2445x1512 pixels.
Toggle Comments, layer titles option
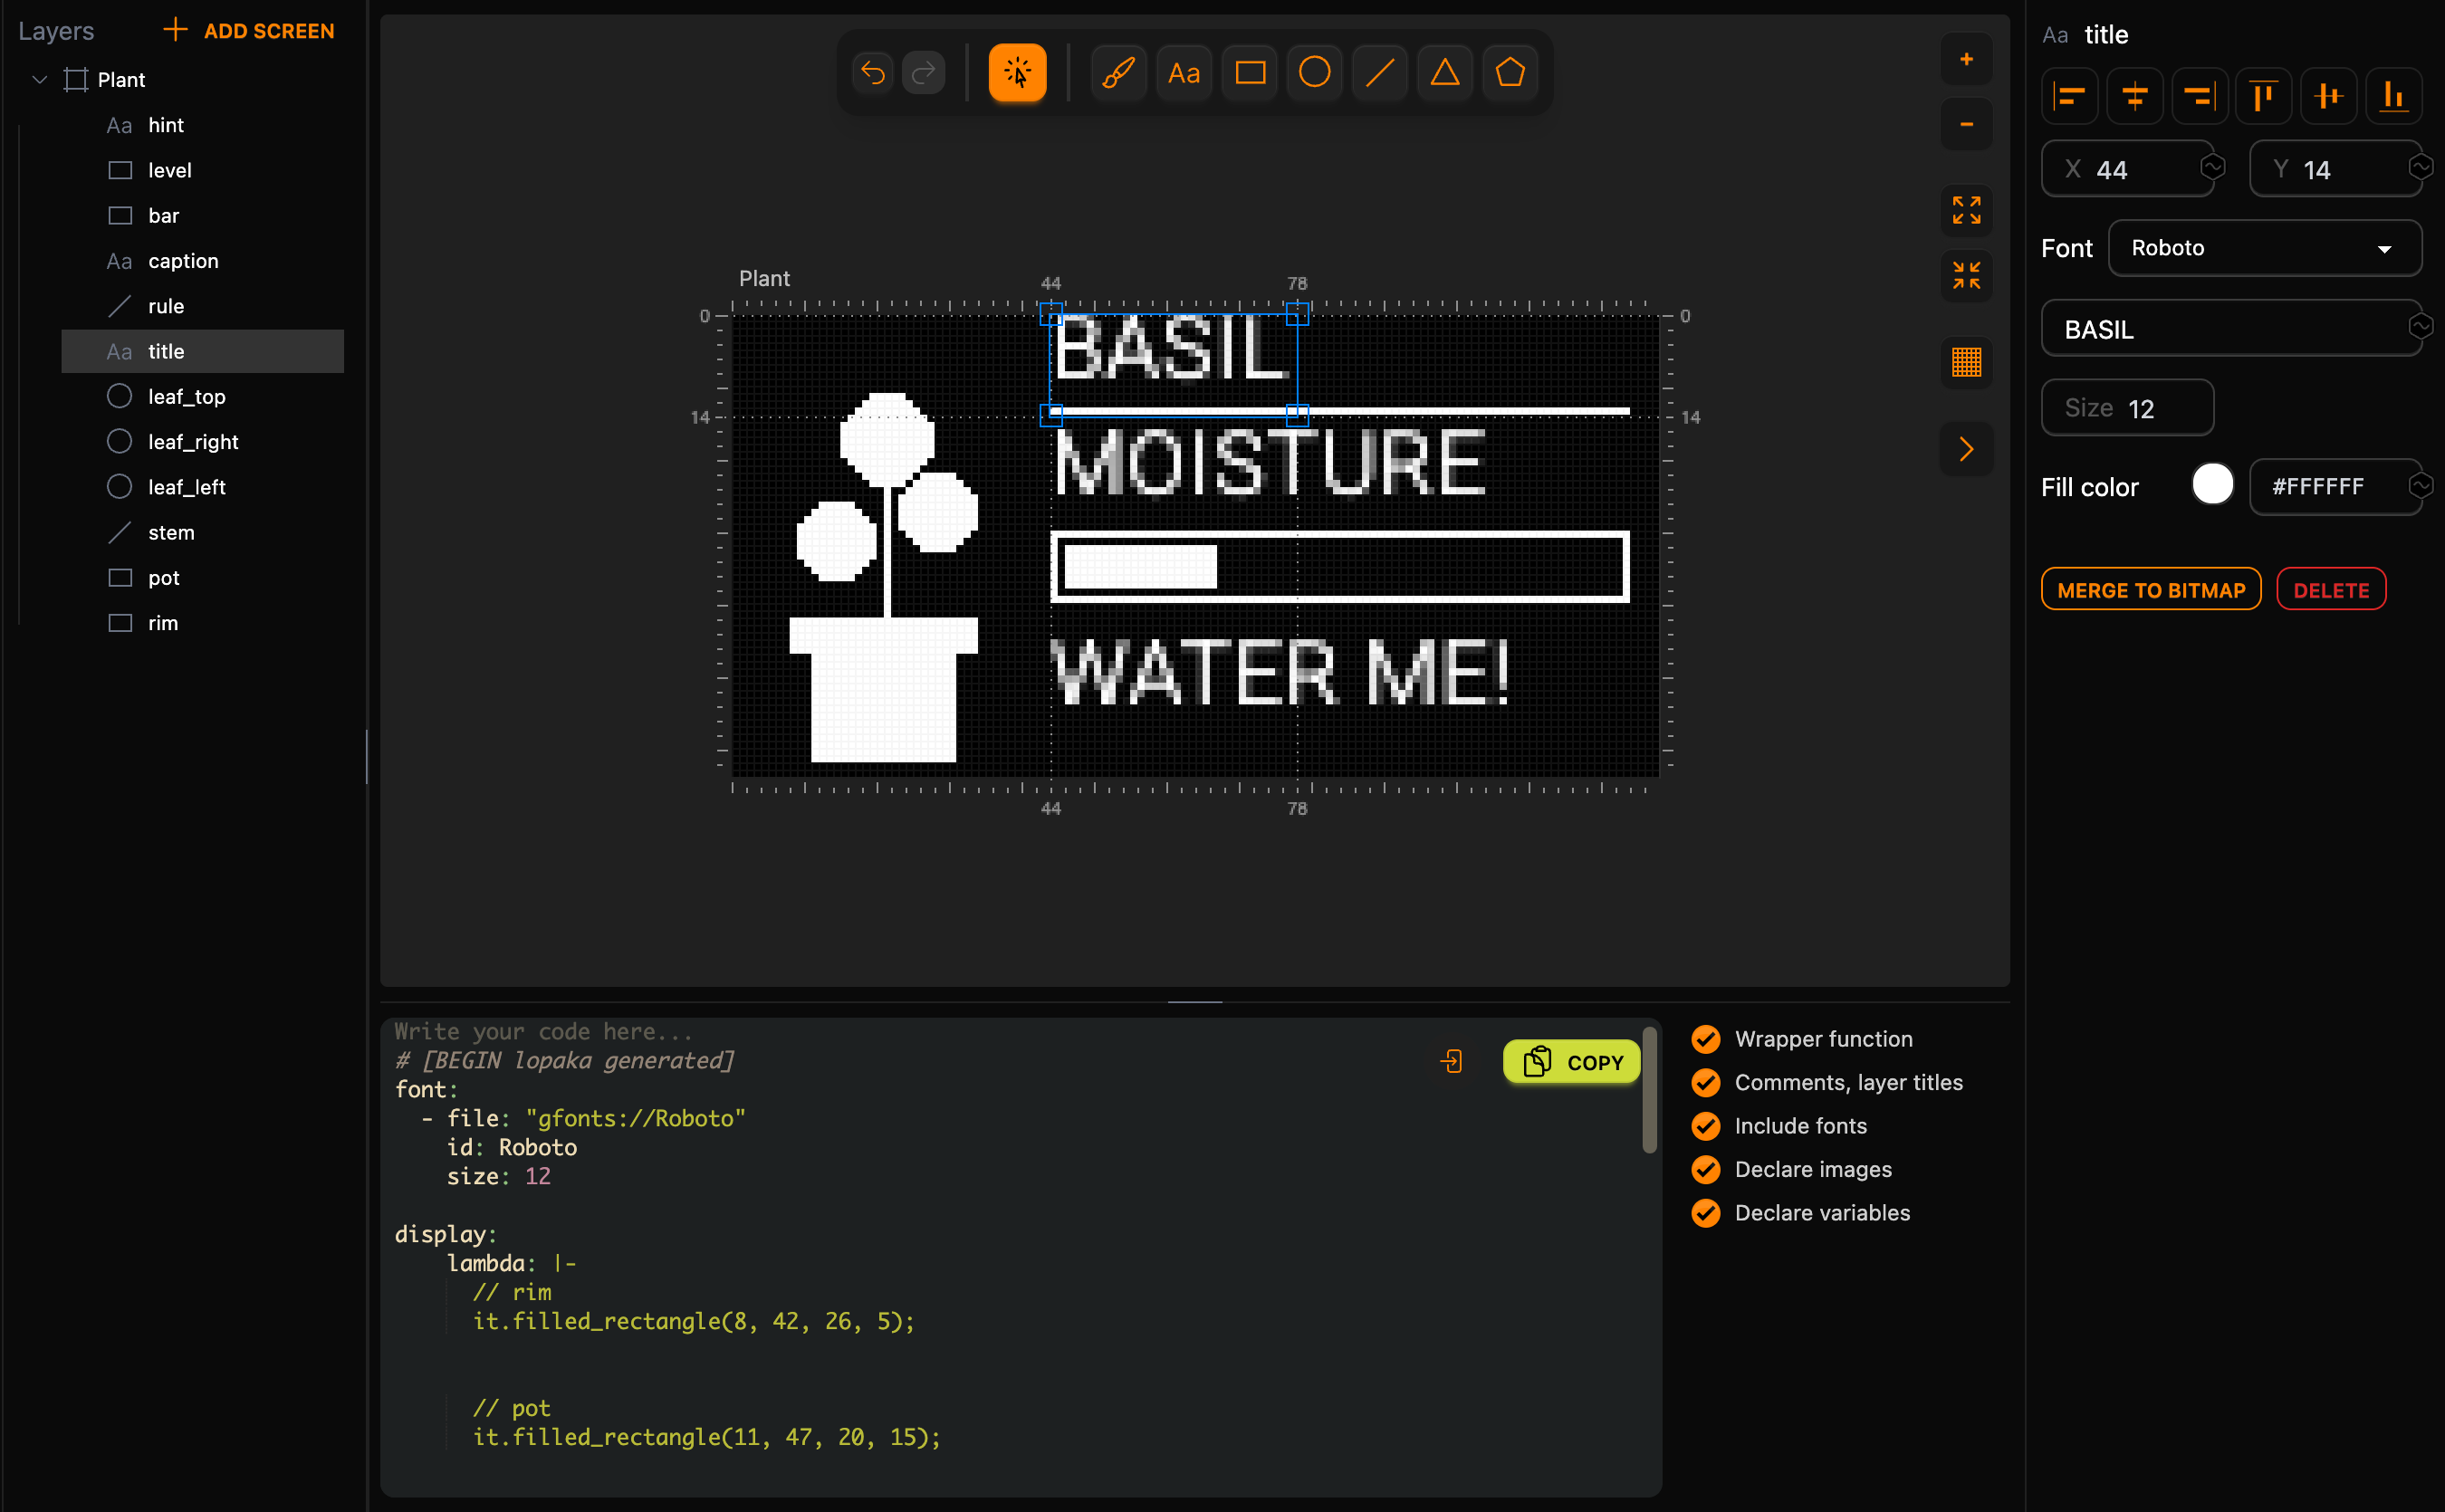pyautogui.click(x=1827, y=1082)
